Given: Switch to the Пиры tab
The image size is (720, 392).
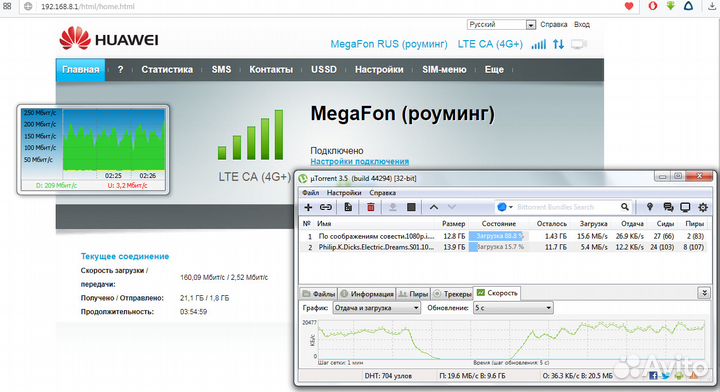Looking at the screenshot, I should pos(413,294).
